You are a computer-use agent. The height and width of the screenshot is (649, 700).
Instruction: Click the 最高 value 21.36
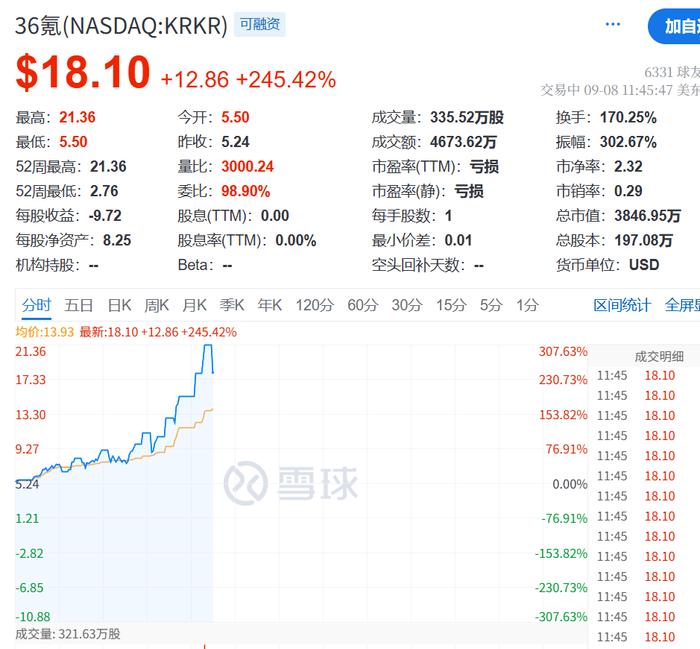[77, 117]
